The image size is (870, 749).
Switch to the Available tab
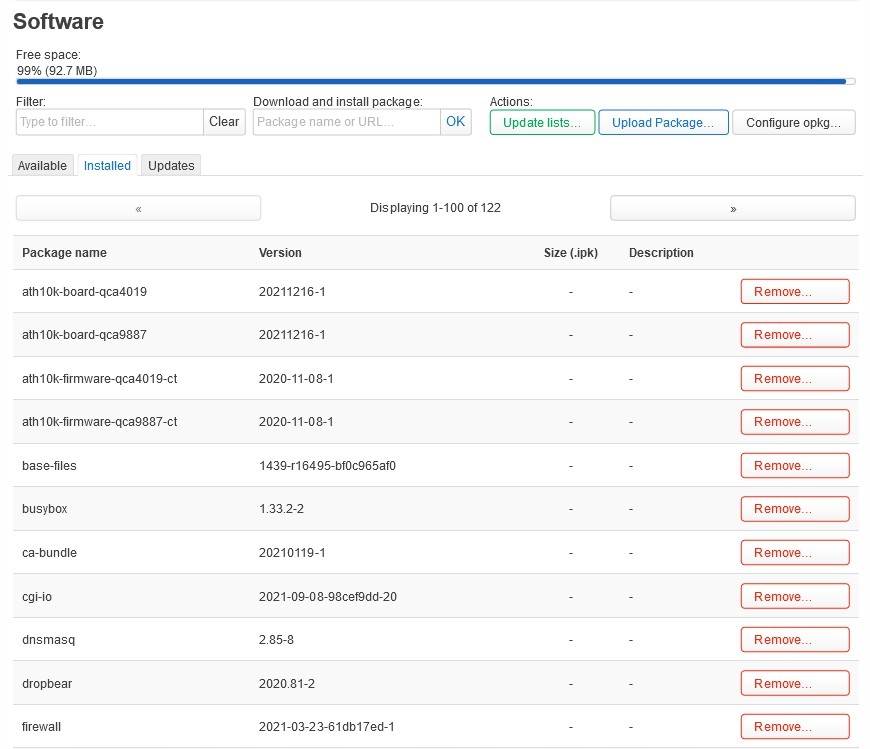tap(42, 166)
